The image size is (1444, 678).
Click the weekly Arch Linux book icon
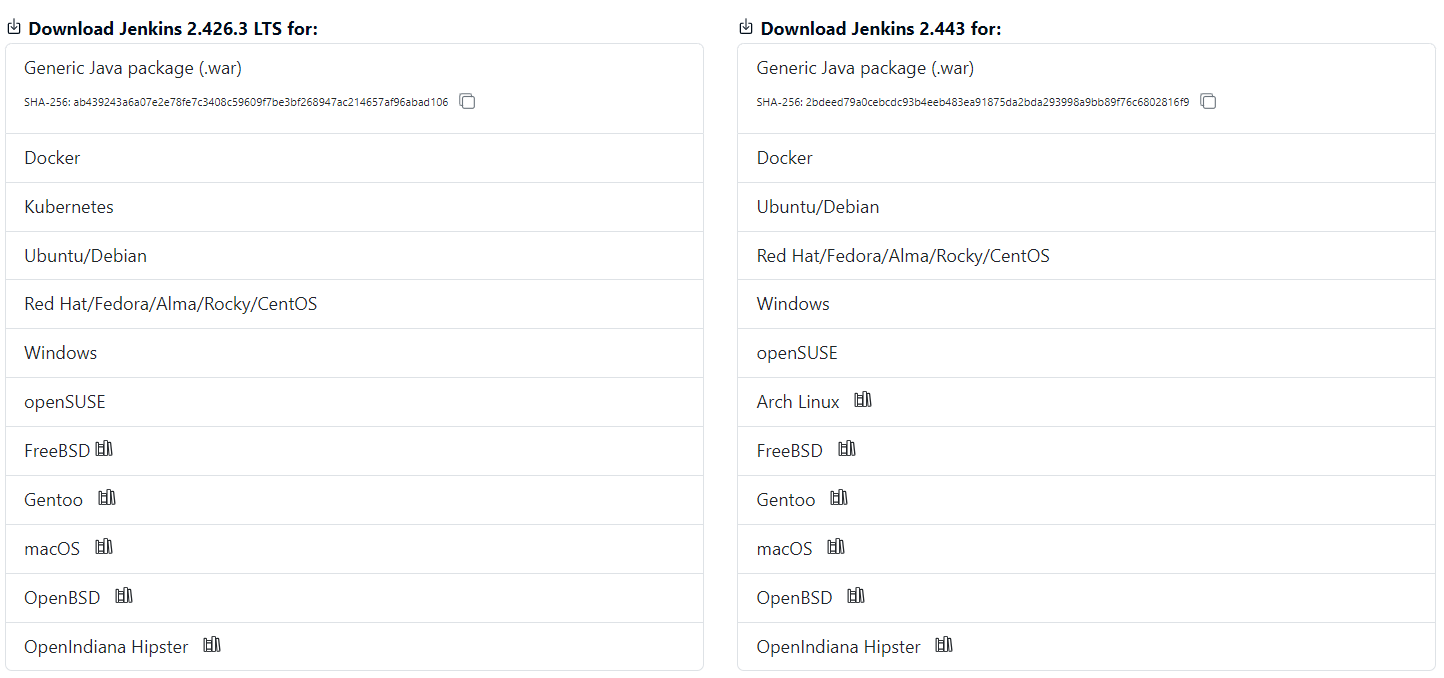[x=863, y=400]
